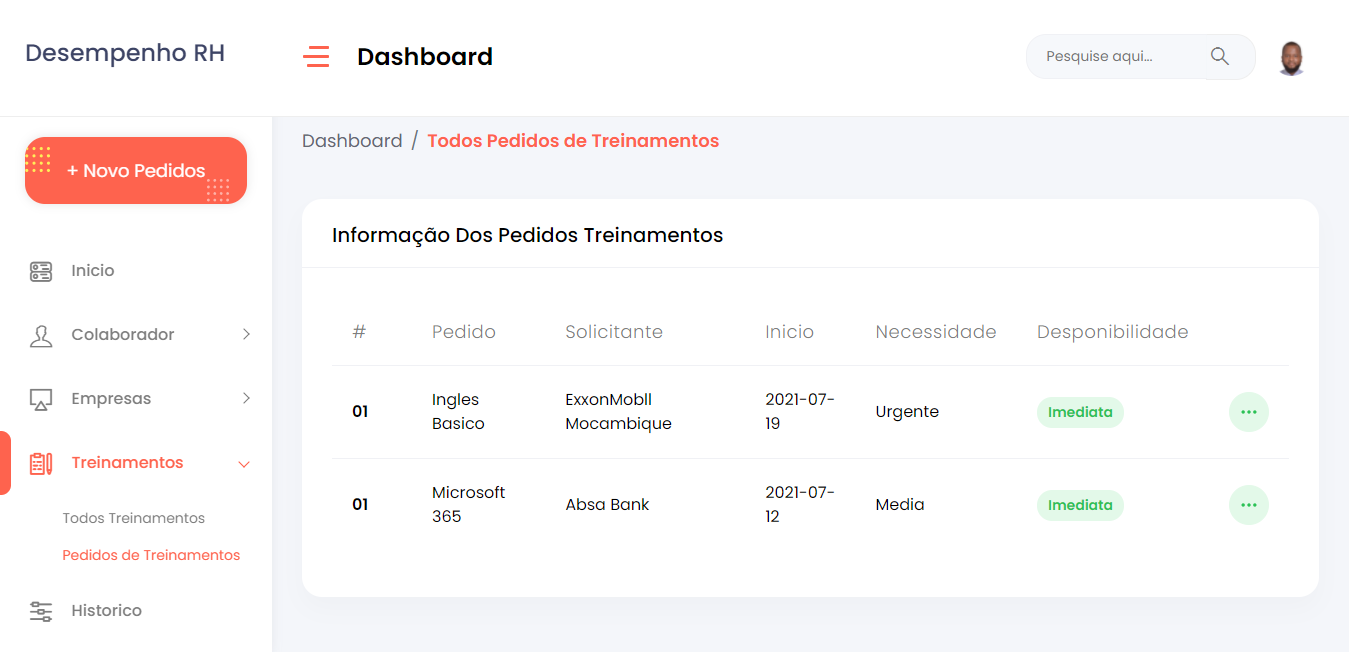The height and width of the screenshot is (652, 1349).
Task: Open the user profile avatar
Action: tap(1291, 58)
